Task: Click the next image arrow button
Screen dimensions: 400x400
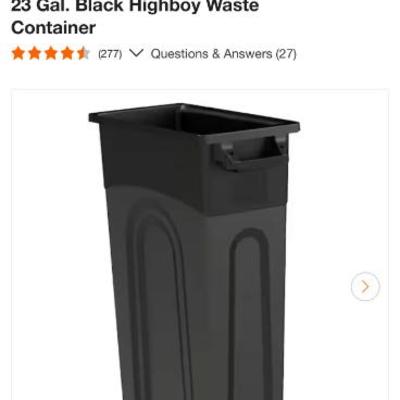Action: coord(365,286)
